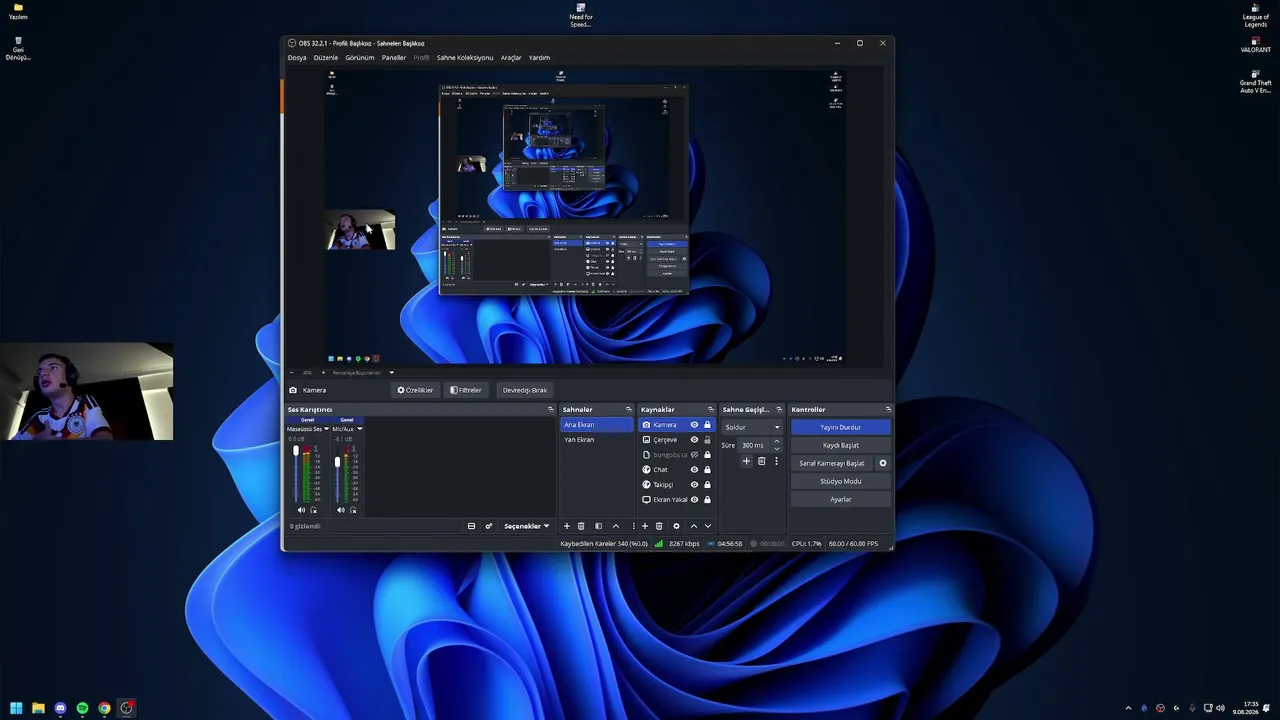Start the virtual camera (Sanal Kamerayı Başlat)
This screenshot has width=1280, height=720.
coord(832,463)
